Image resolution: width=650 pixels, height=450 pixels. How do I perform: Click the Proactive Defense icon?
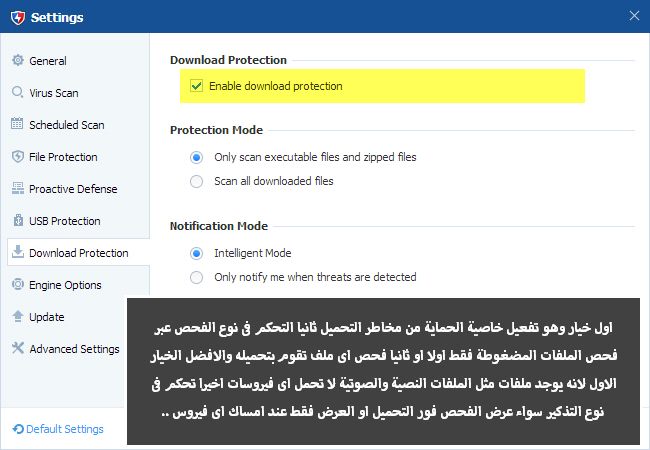point(18,189)
